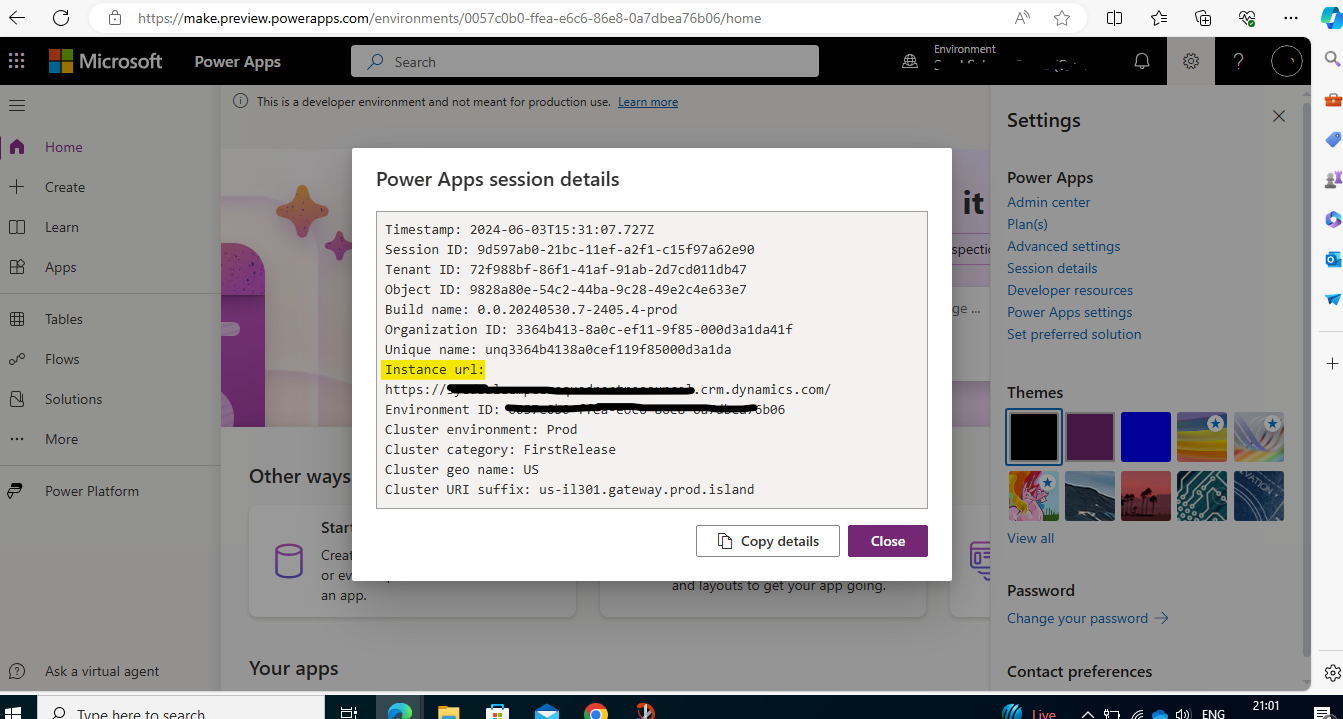The height and width of the screenshot is (719, 1343).
Task: Click the Settings gear icon
Action: tap(1190, 61)
